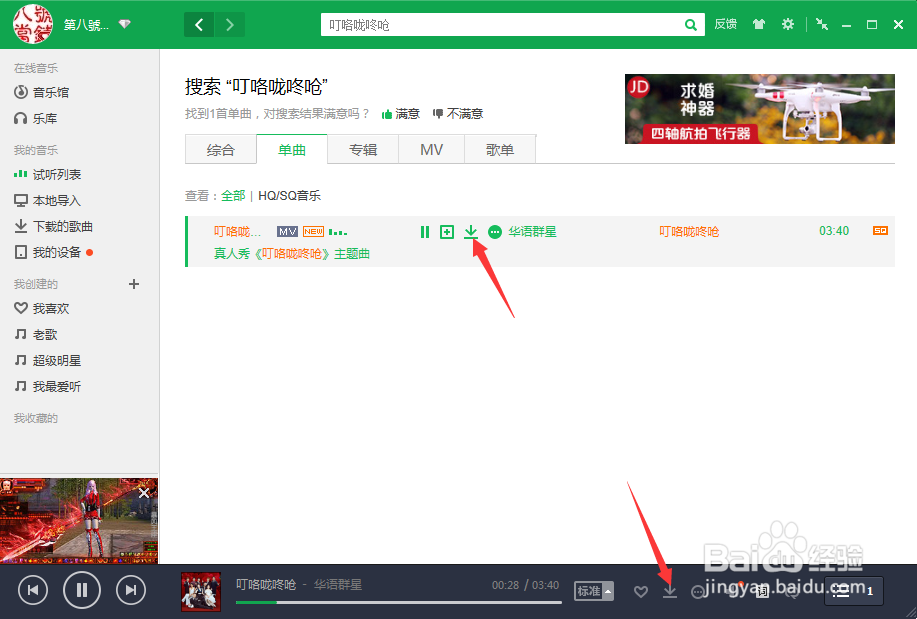Open the 试听列表 list
The height and width of the screenshot is (619, 917).
pos(47,174)
